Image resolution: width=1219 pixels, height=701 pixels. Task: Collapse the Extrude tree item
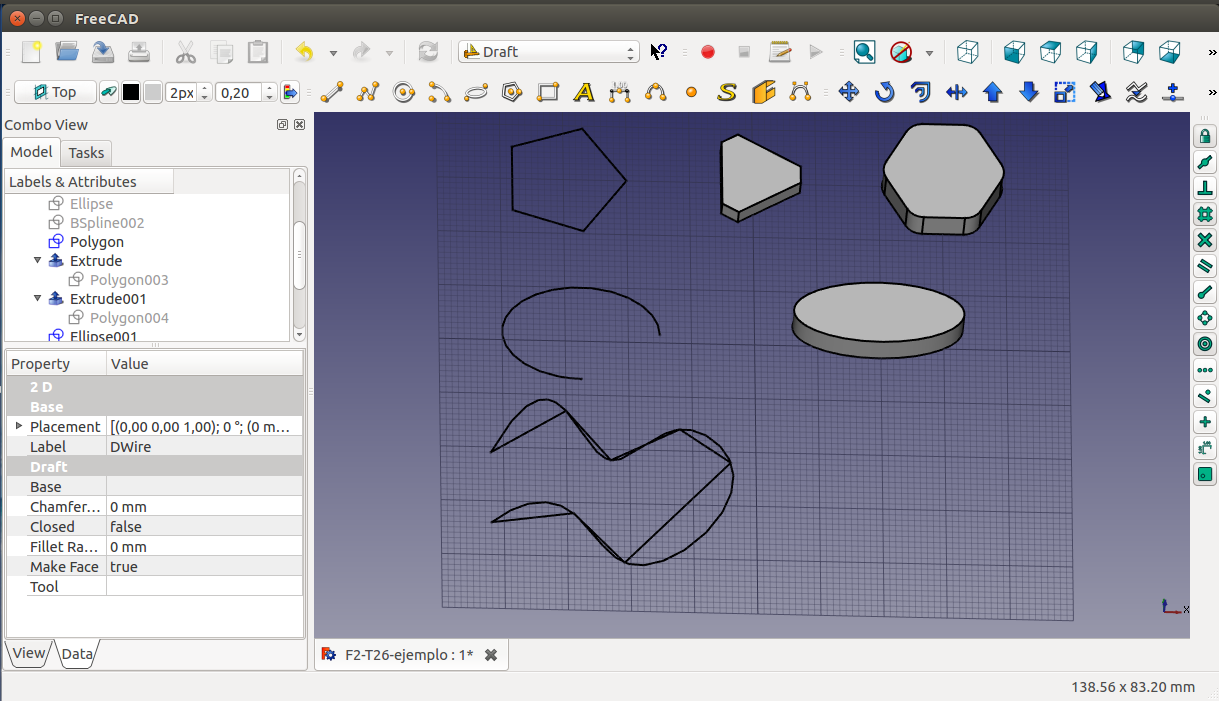[x=38, y=261]
